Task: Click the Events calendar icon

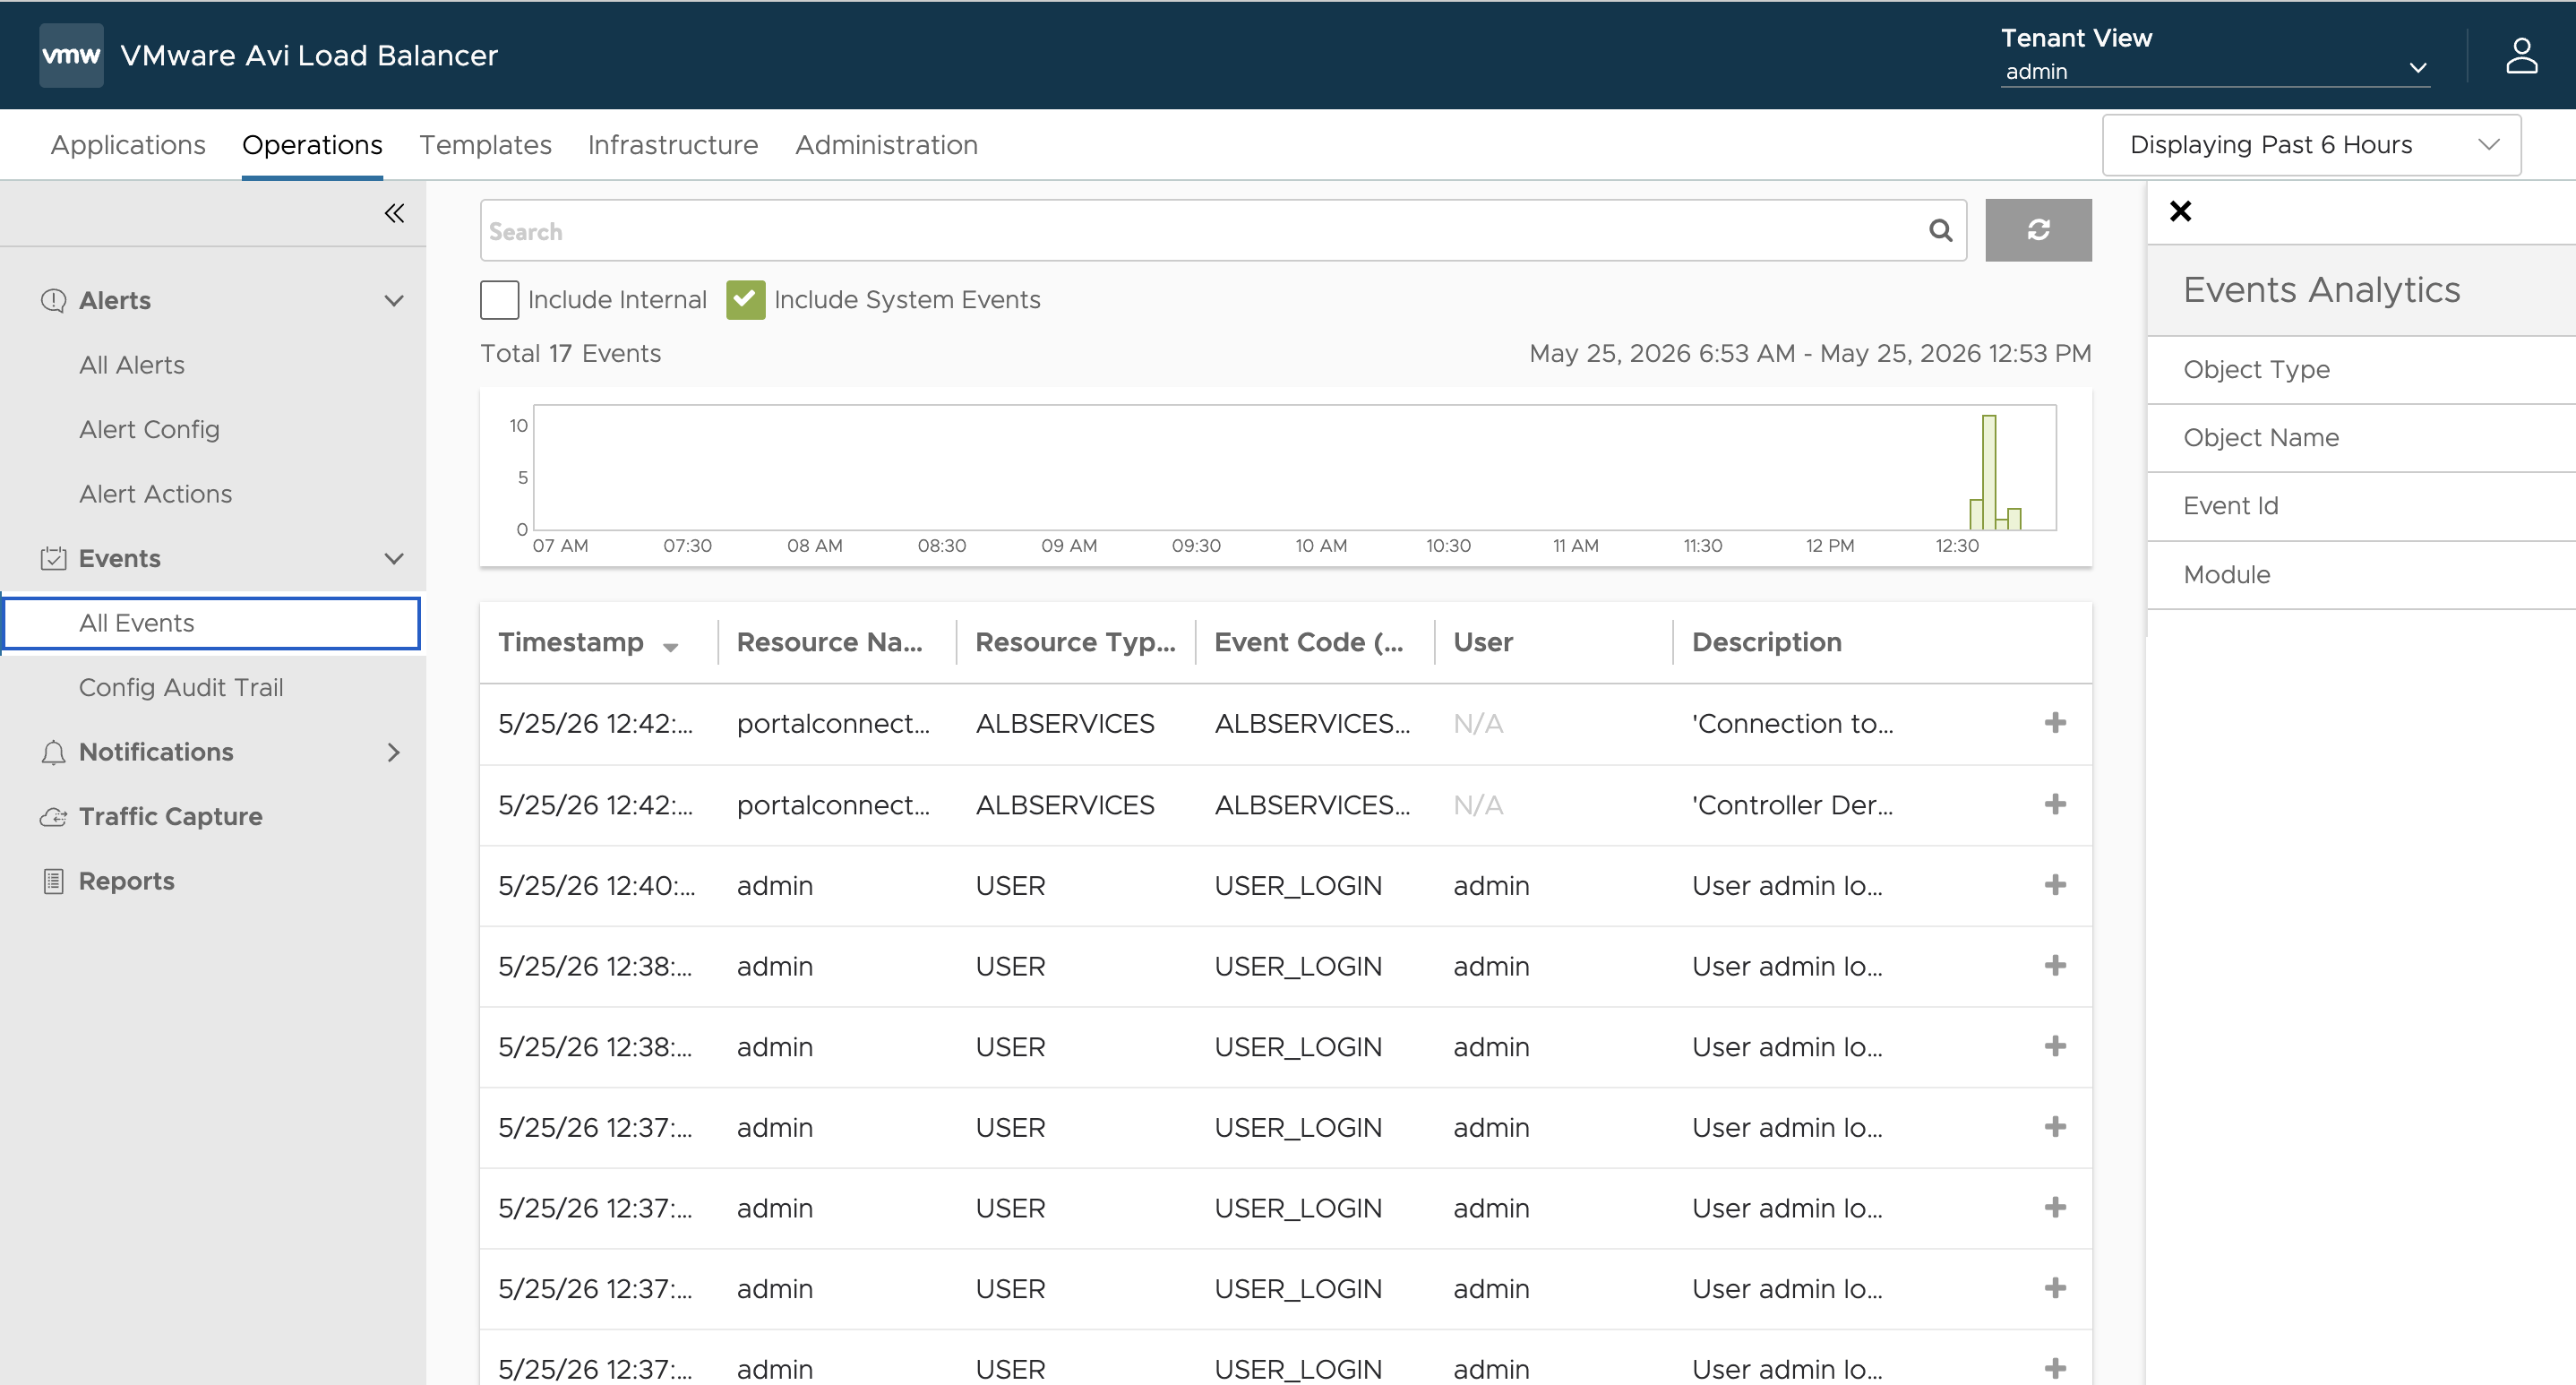Action: pos(53,558)
